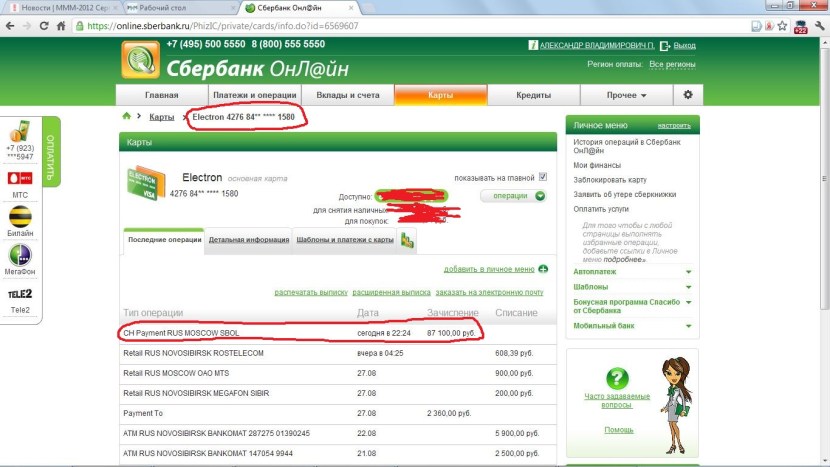
Task: Click the Electron Visa card image
Action: click(x=144, y=185)
